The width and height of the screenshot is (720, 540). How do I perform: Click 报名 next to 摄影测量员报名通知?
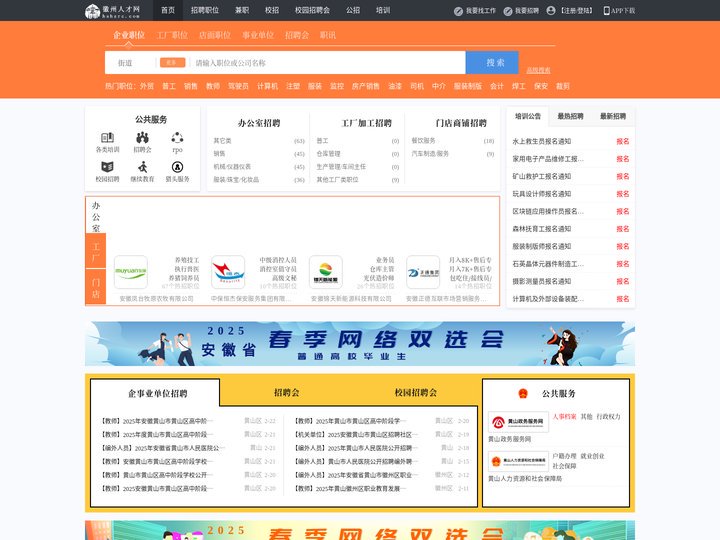click(x=623, y=281)
